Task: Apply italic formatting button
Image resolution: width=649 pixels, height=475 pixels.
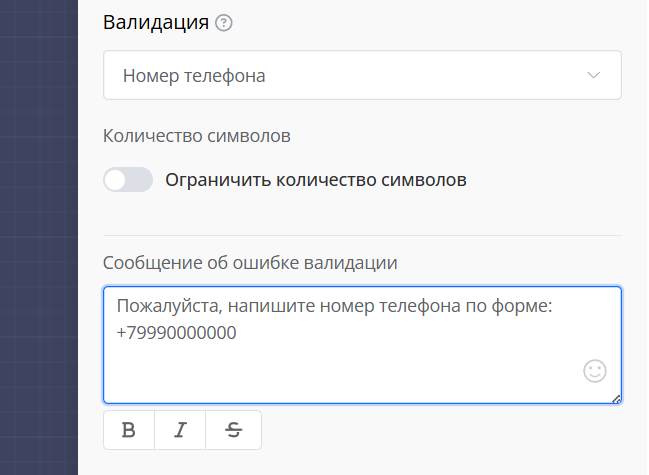Action: click(x=180, y=430)
